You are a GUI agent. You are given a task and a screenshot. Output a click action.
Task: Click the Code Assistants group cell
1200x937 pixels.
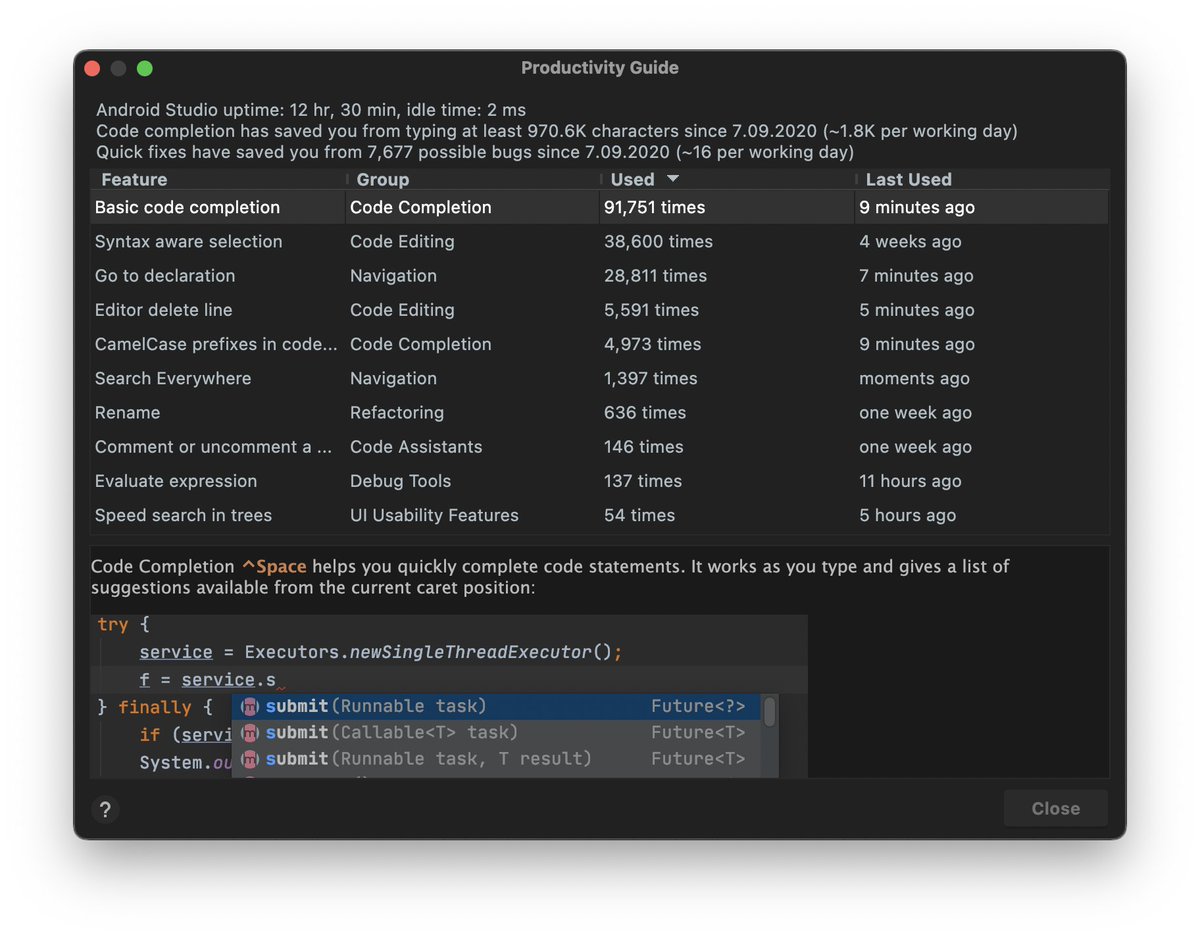pyautogui.click(x=416, y=447)
